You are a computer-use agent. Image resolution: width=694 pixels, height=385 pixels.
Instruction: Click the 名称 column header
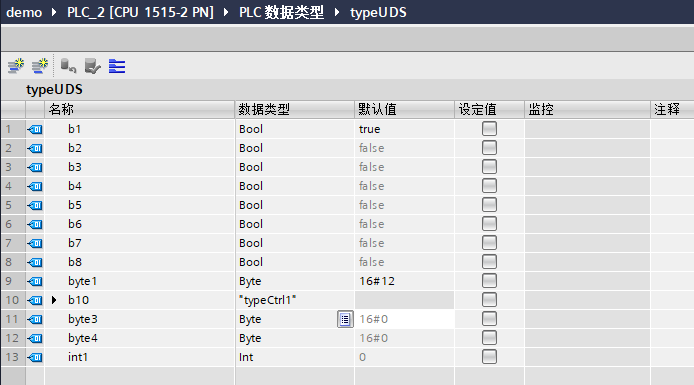(x=139, y=109)
